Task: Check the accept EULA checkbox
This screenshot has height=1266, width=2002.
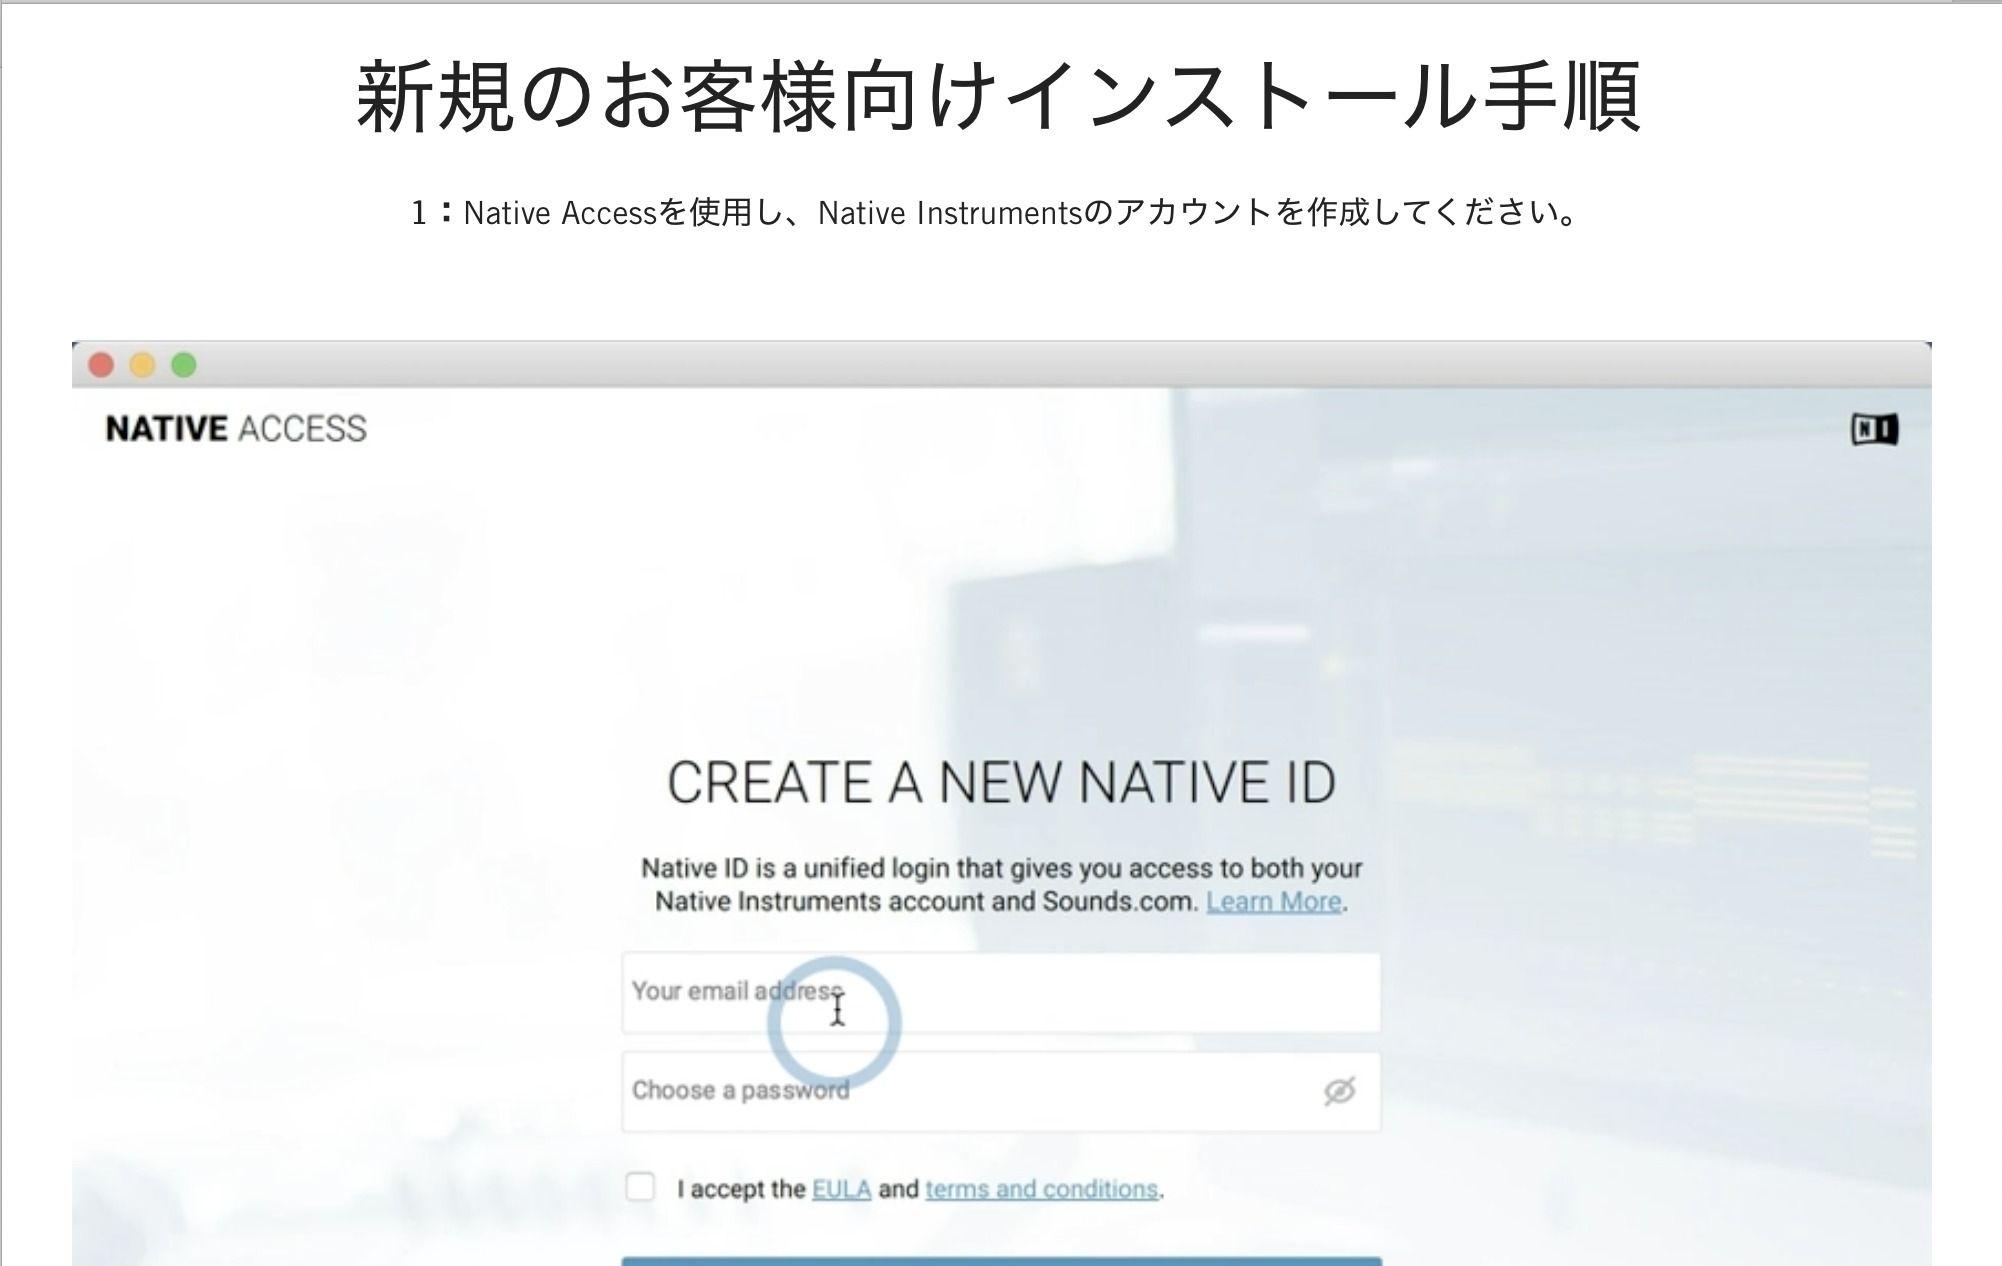Action: tap(640, 1187)
